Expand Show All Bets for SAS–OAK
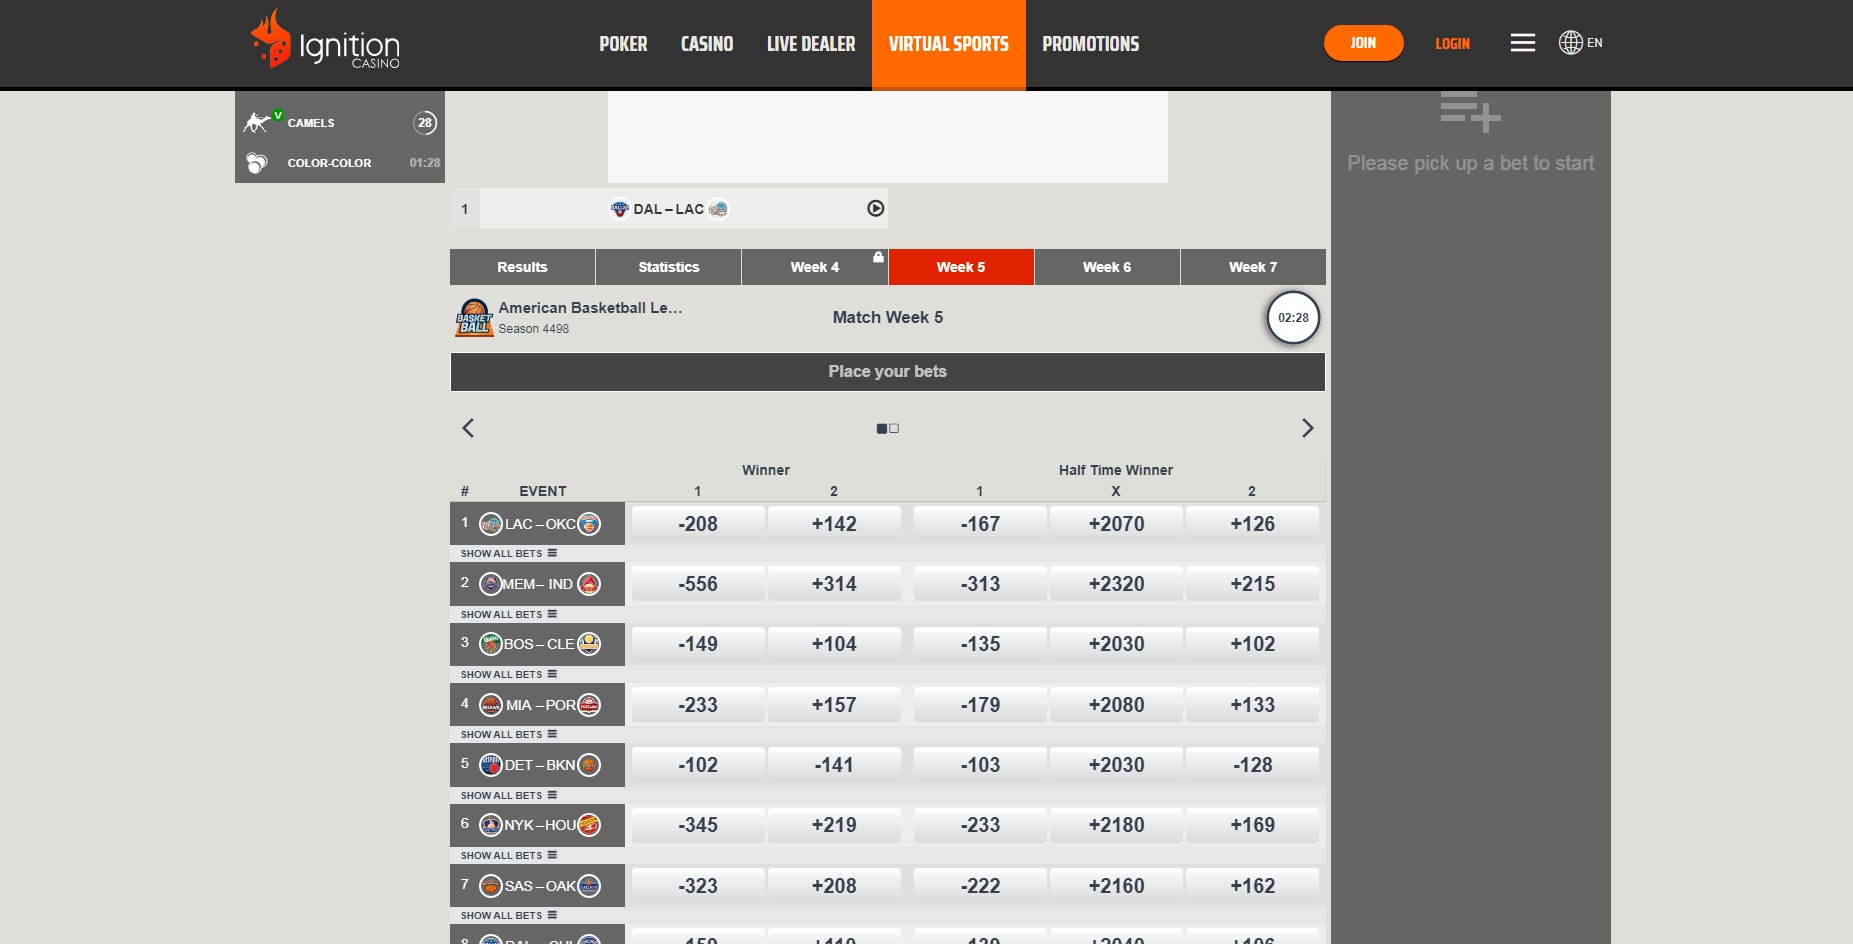 pos(508,915)
